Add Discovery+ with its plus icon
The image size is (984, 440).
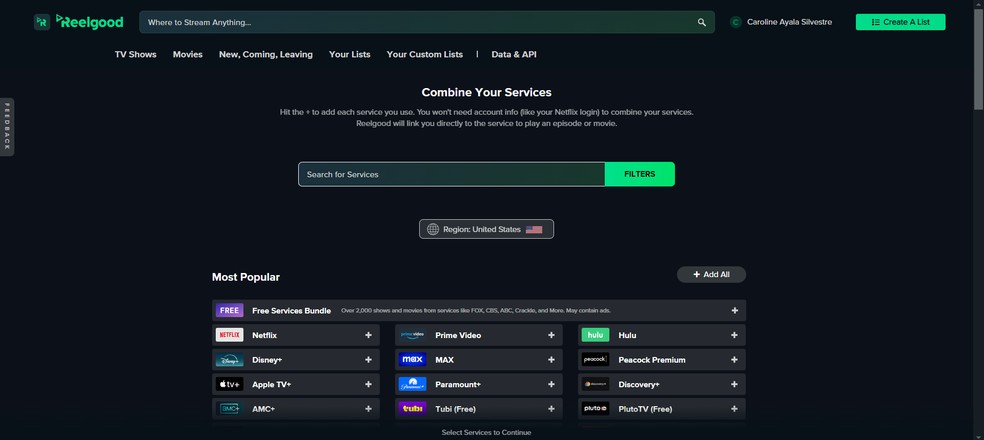click(x=734, y=384)
